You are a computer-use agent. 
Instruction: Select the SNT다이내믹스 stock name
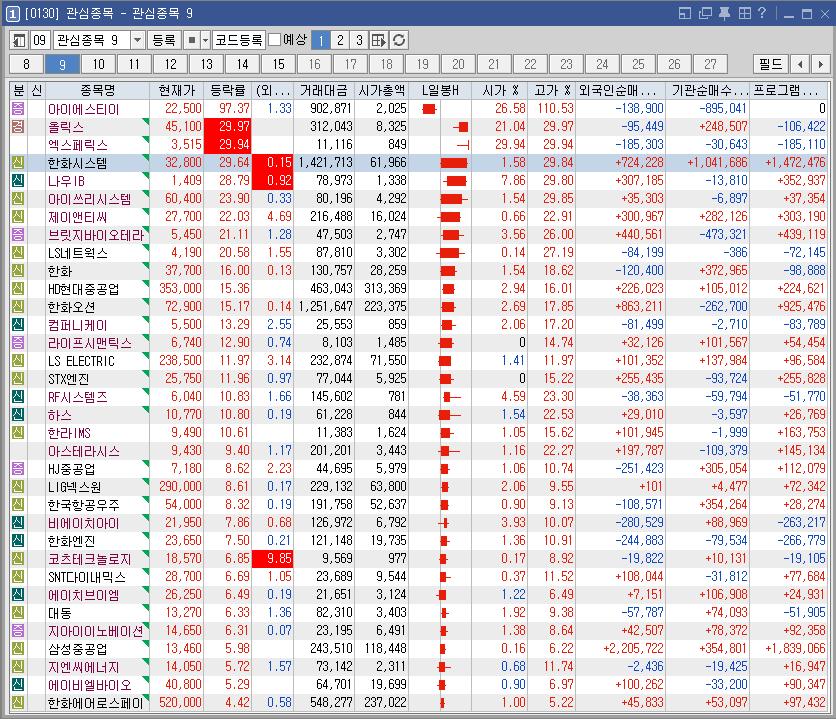(x=87, y=577)
